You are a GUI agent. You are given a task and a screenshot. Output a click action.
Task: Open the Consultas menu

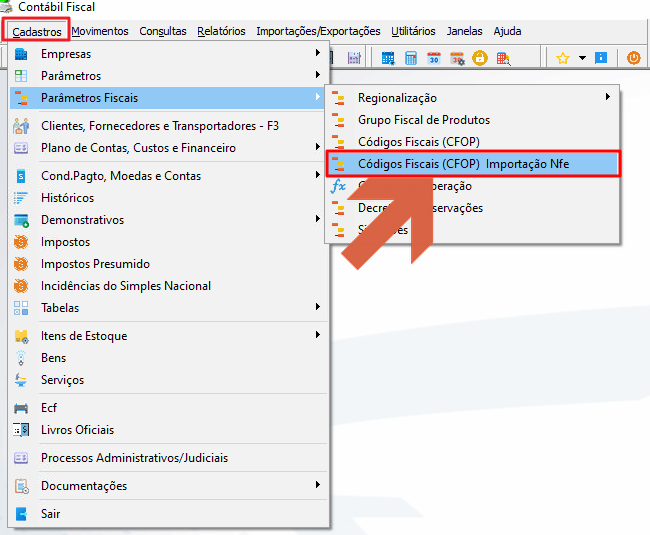163,31
